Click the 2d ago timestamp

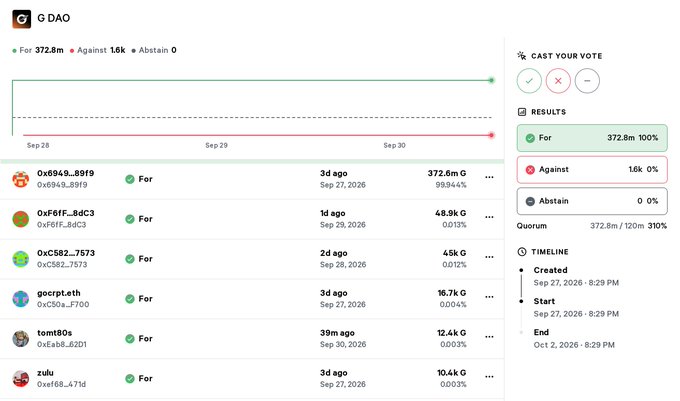pyautogui.click(x=333, y=253)
